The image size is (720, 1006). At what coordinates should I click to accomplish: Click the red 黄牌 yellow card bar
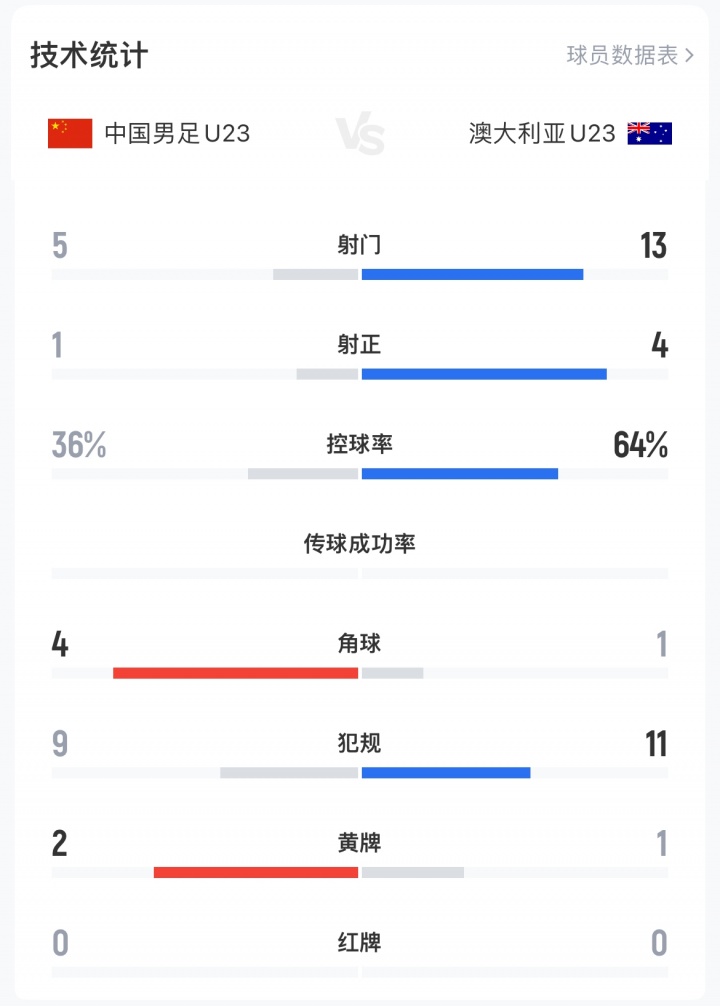click(256, 872)
